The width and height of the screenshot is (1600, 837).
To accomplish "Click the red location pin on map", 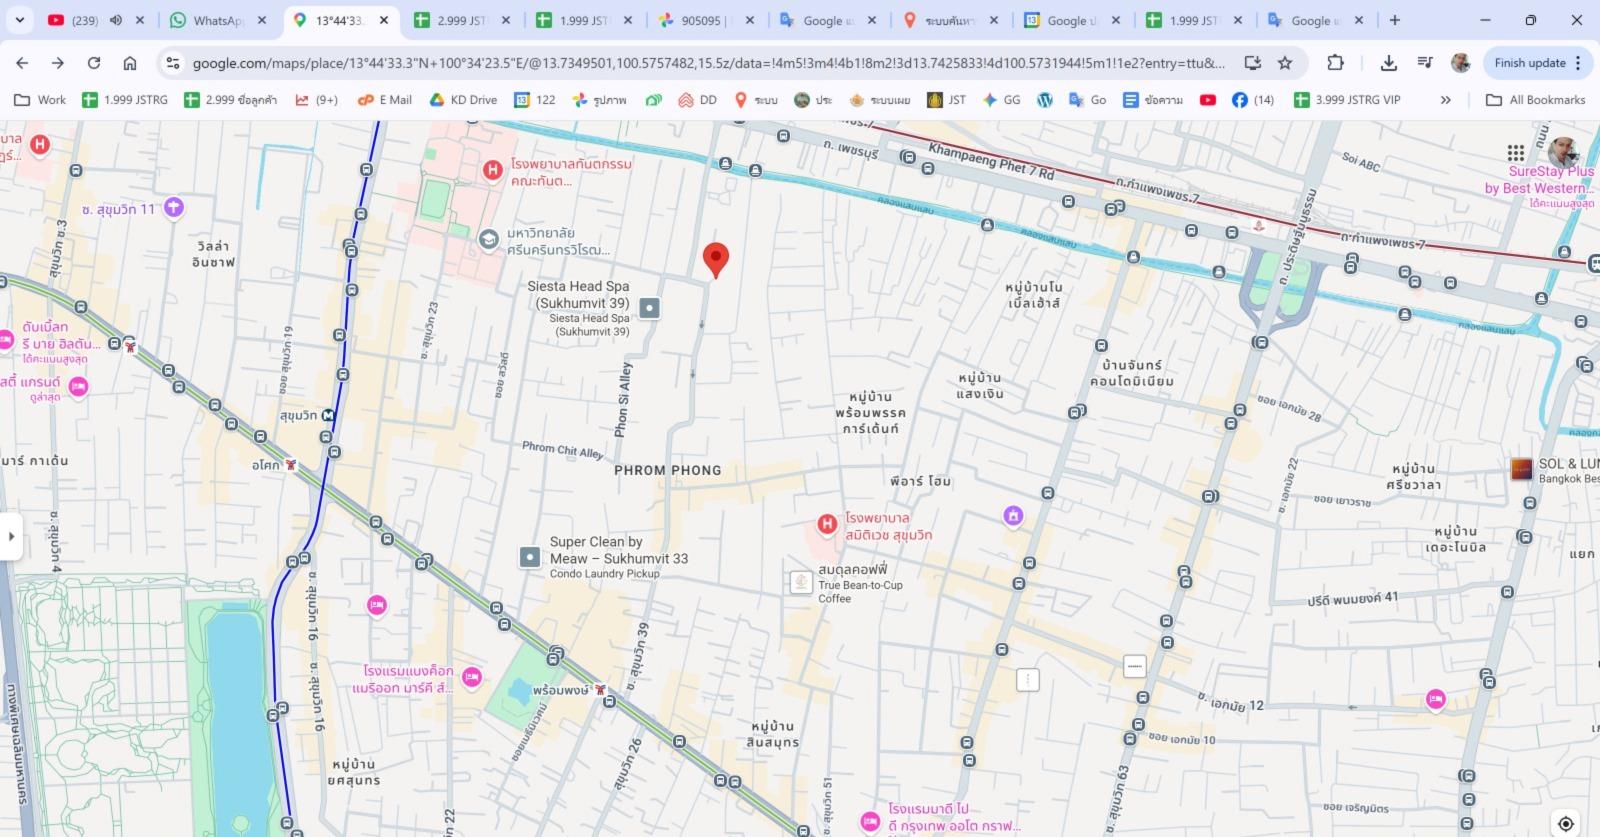I will (x=715, y=258).
